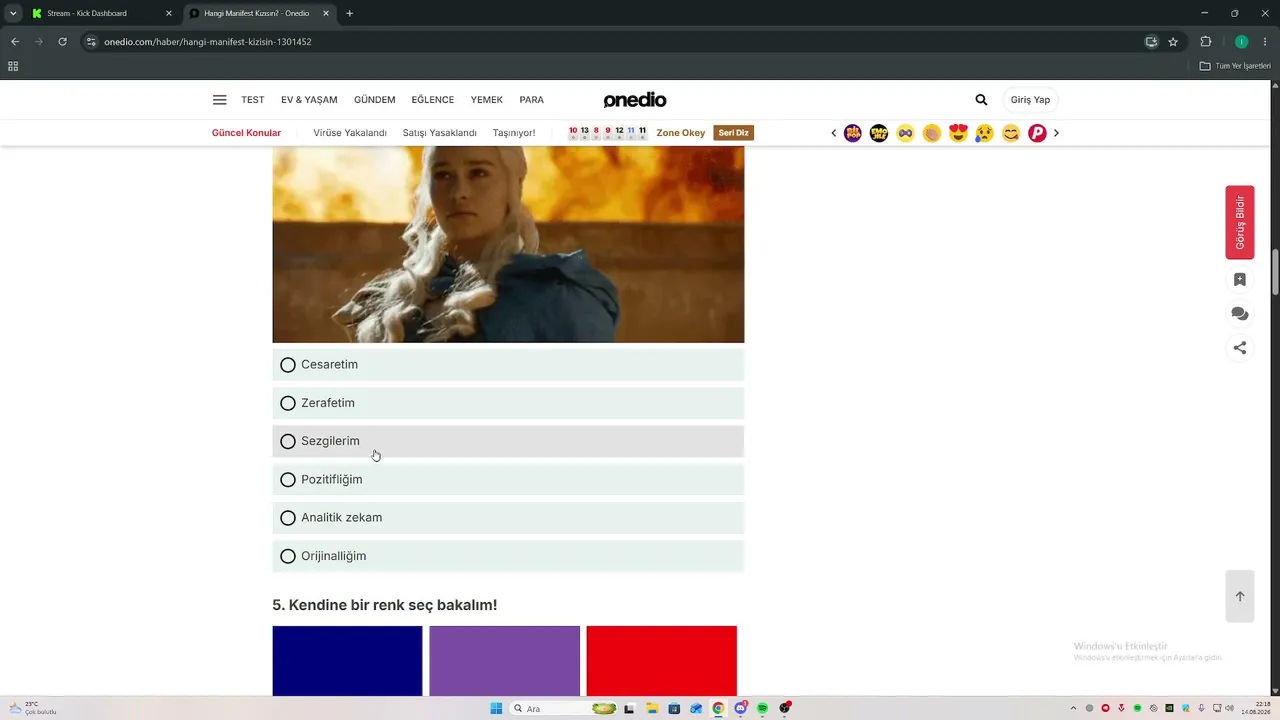Bookmark this quiz with the side bookmark icon
Screen dimensions: 1280x720
pyautogui.click(x=1240, y=280)
